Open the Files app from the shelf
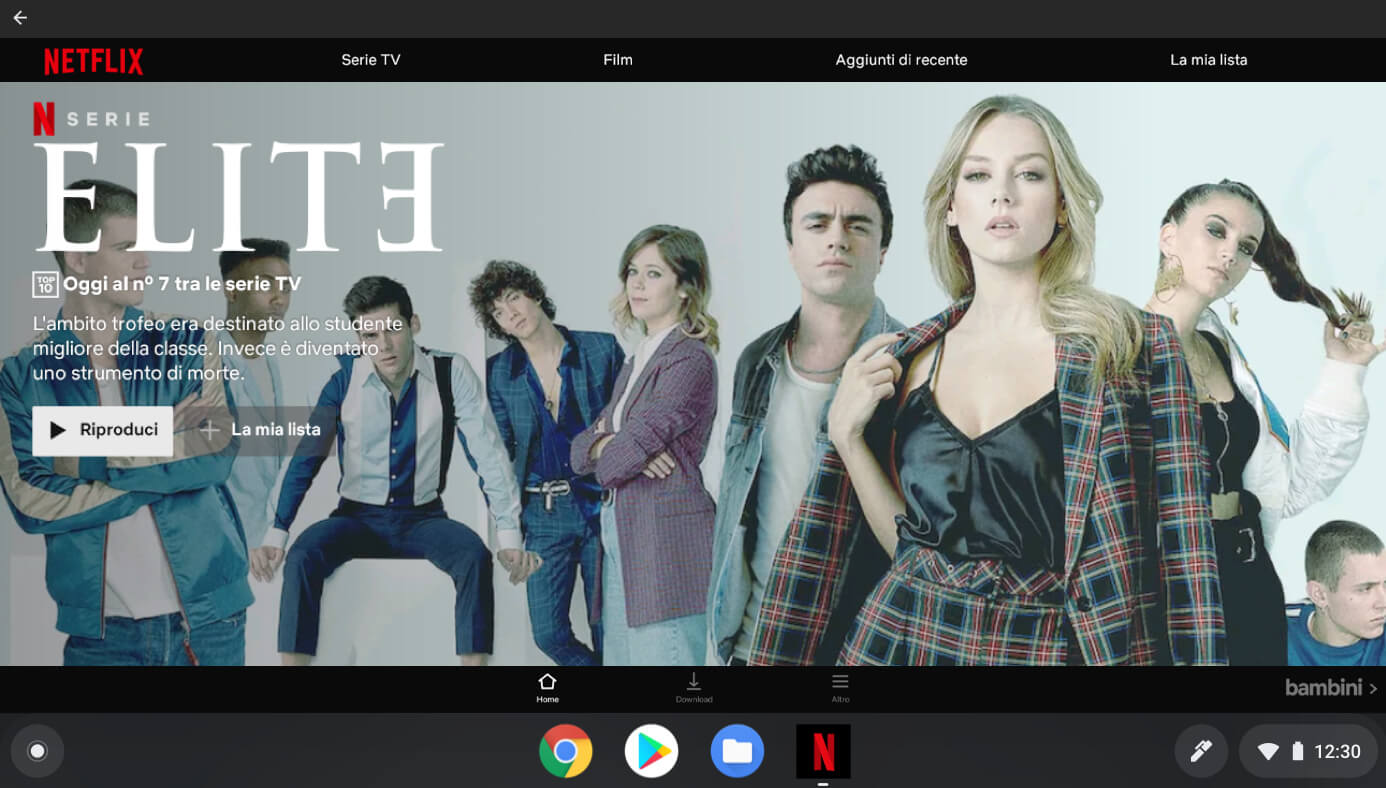The height and width of the screenshot is (788, 1386). click(x=737, y=751)
